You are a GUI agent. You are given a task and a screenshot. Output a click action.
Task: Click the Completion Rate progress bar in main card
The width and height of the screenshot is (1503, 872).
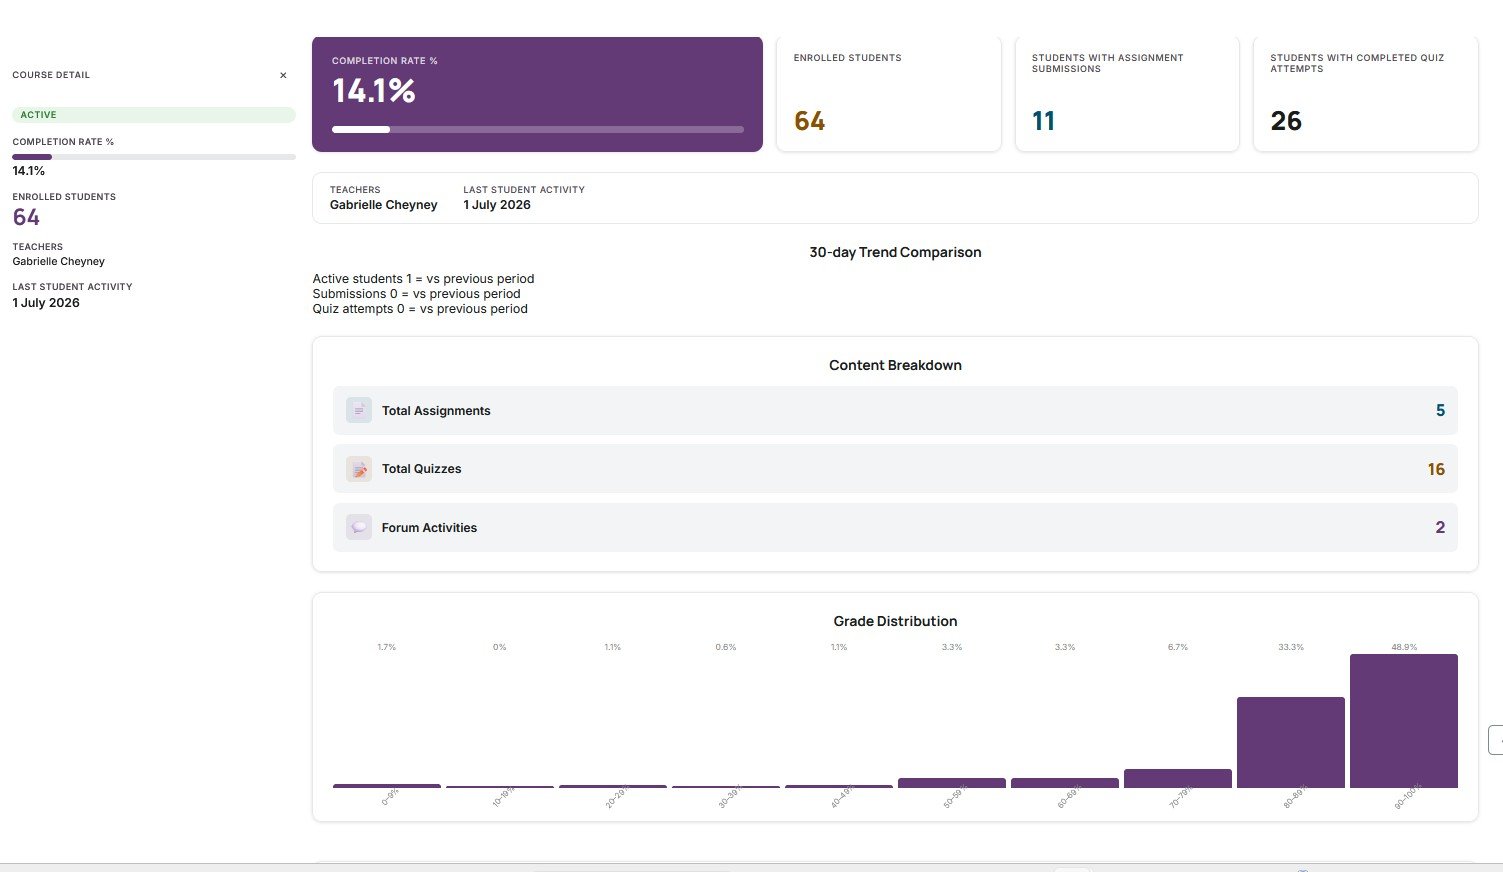click(x=538, y=129)
